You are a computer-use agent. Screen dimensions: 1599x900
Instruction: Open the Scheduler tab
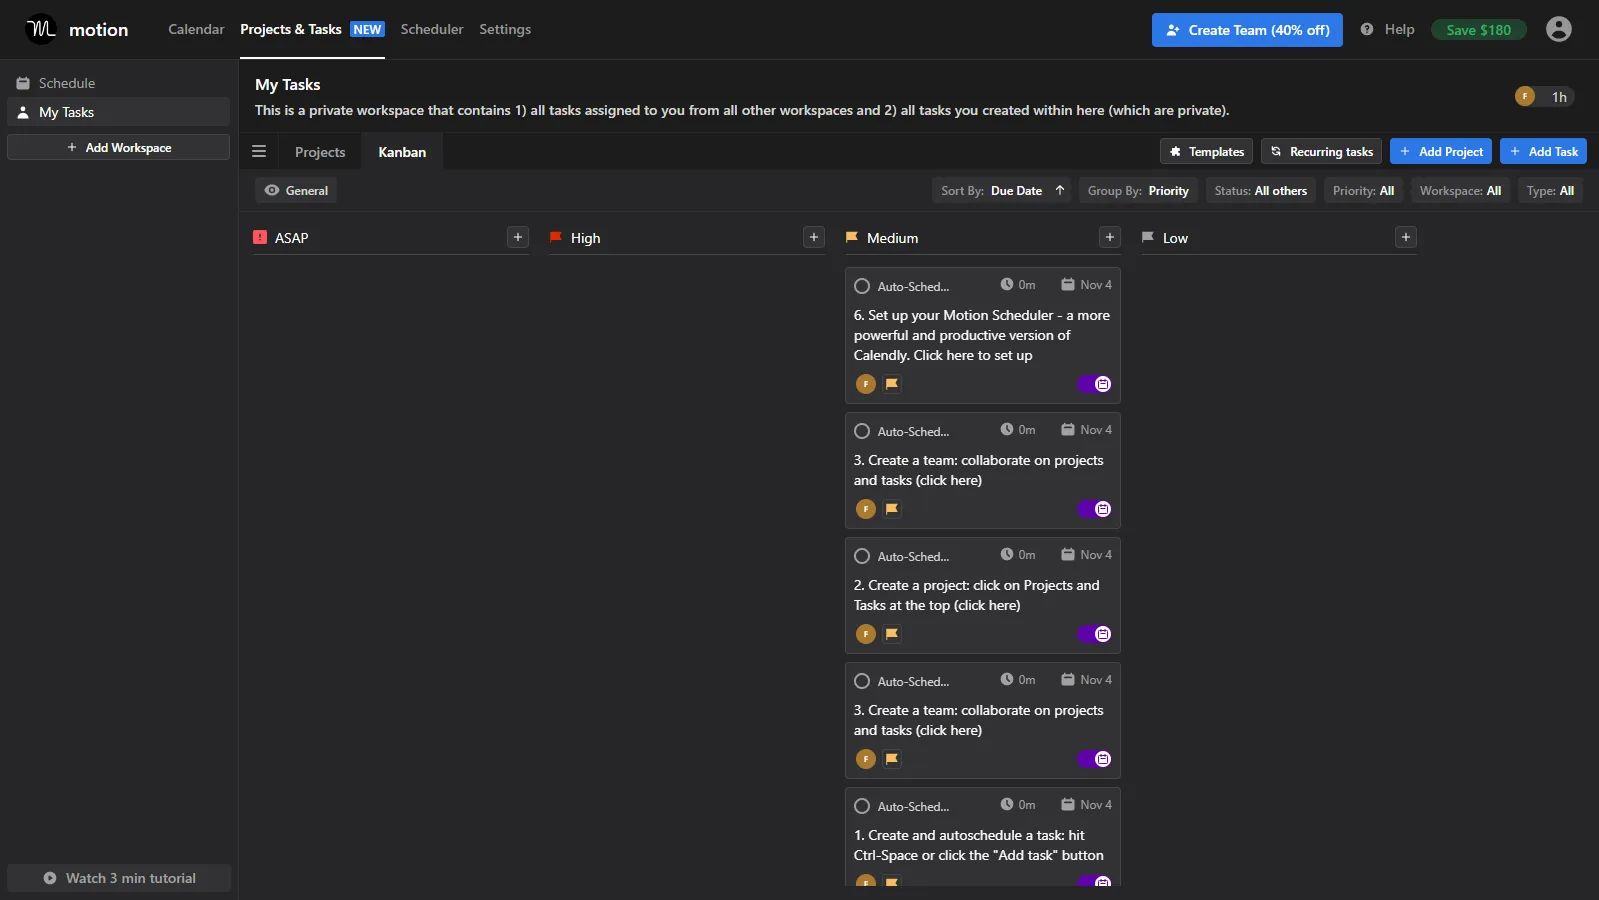pos(432,29)
